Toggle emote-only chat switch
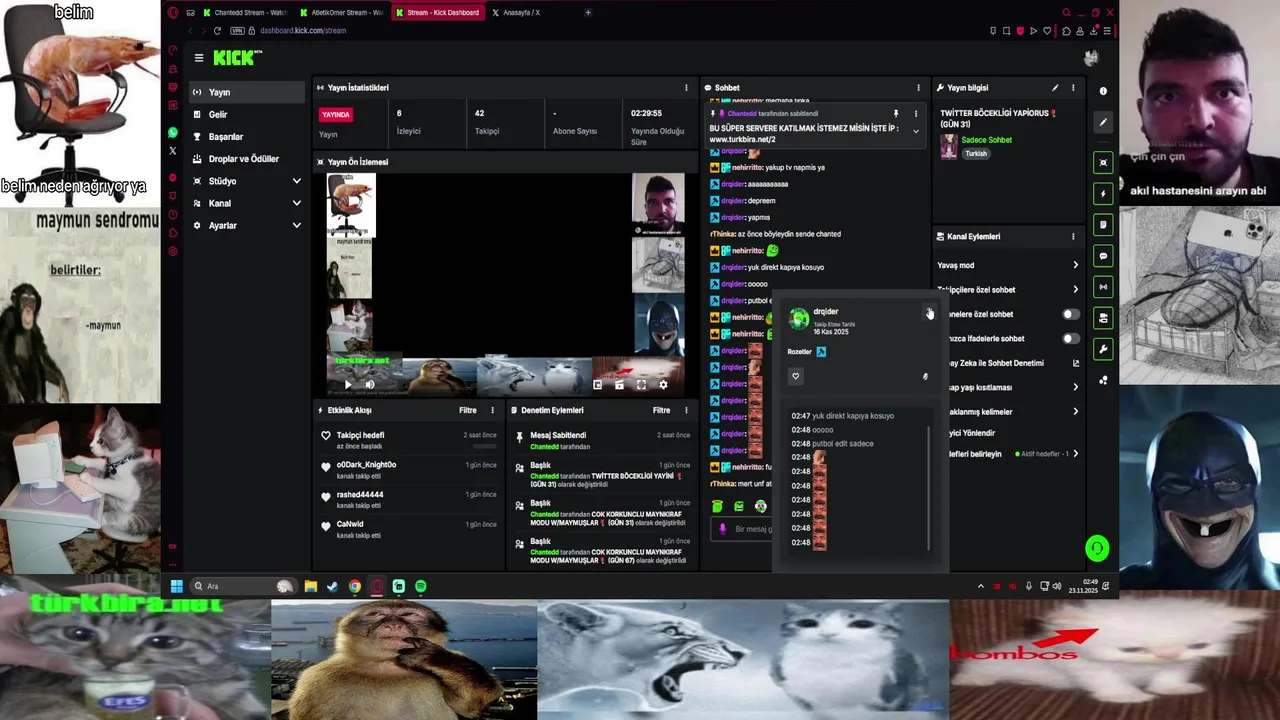Screen dimensions: 1280x720 click(x=1070, y=338)
